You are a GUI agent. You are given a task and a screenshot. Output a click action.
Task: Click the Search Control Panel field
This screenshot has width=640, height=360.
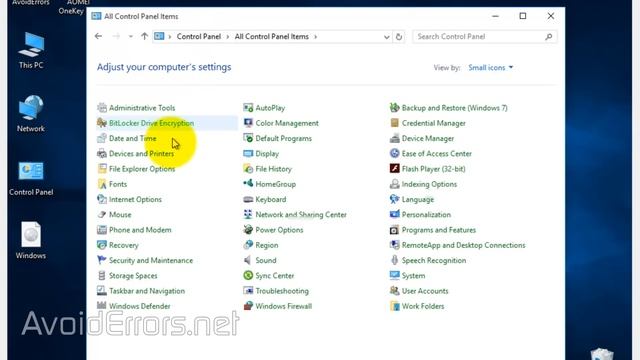pyautogui.click(x=484, y=37)
